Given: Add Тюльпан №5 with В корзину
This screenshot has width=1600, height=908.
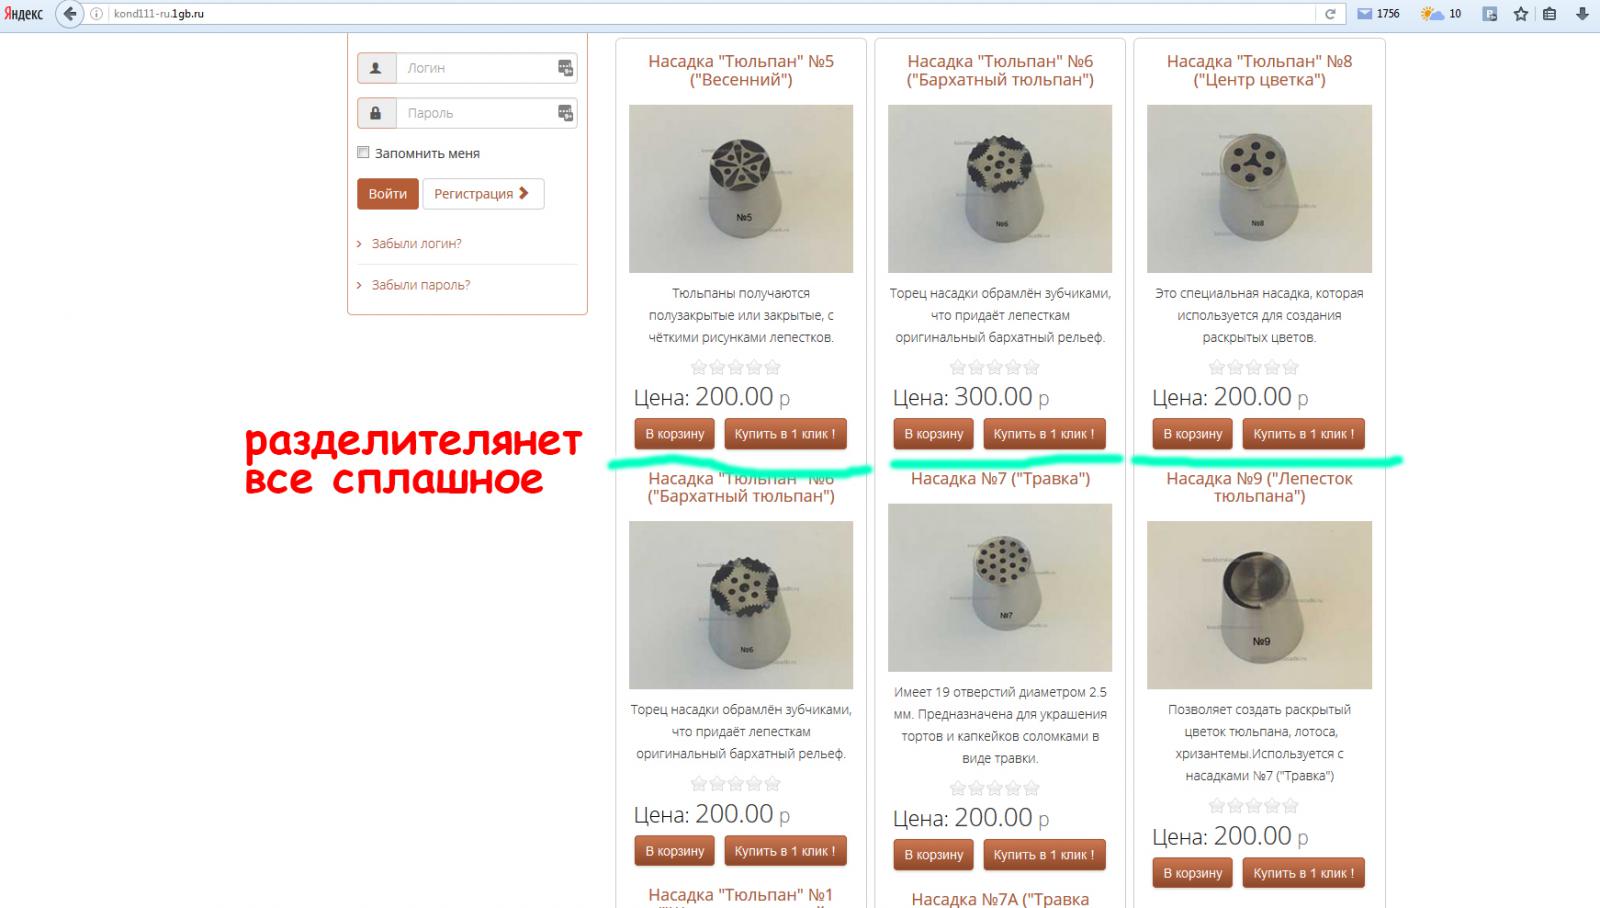Looking at the screenshot, I should coord(675,434).
